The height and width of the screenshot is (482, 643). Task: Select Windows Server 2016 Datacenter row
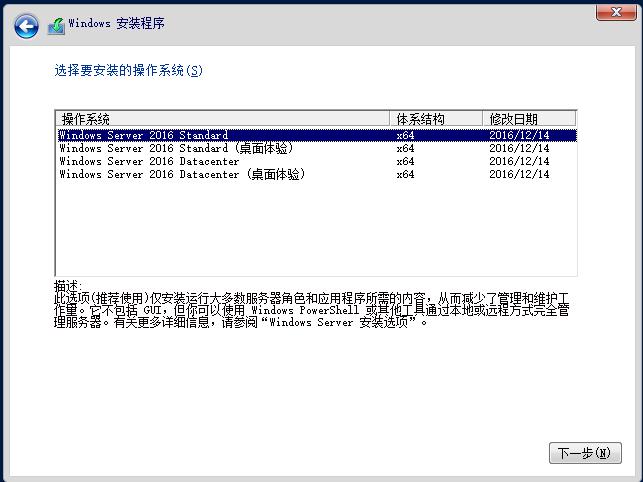pos(317,161)
